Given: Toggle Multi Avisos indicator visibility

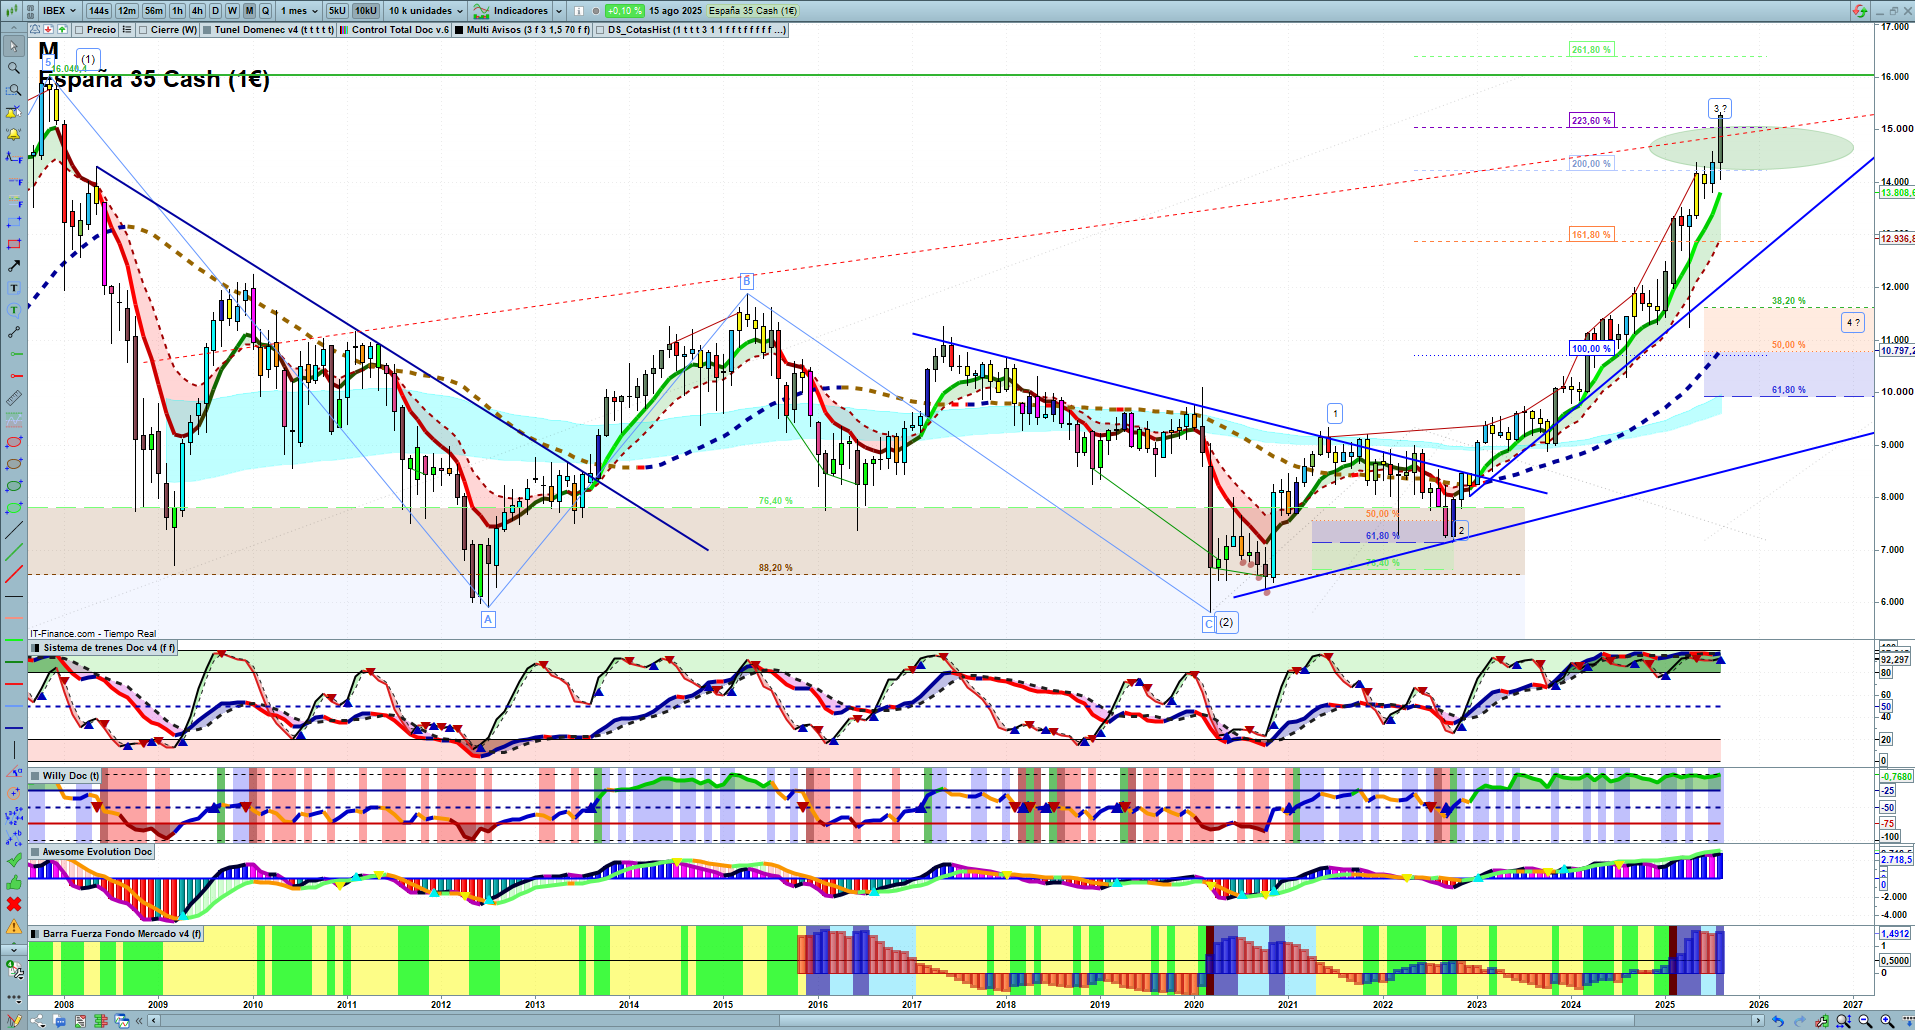Looking at the screenshot, I should [x=460, y=30].
